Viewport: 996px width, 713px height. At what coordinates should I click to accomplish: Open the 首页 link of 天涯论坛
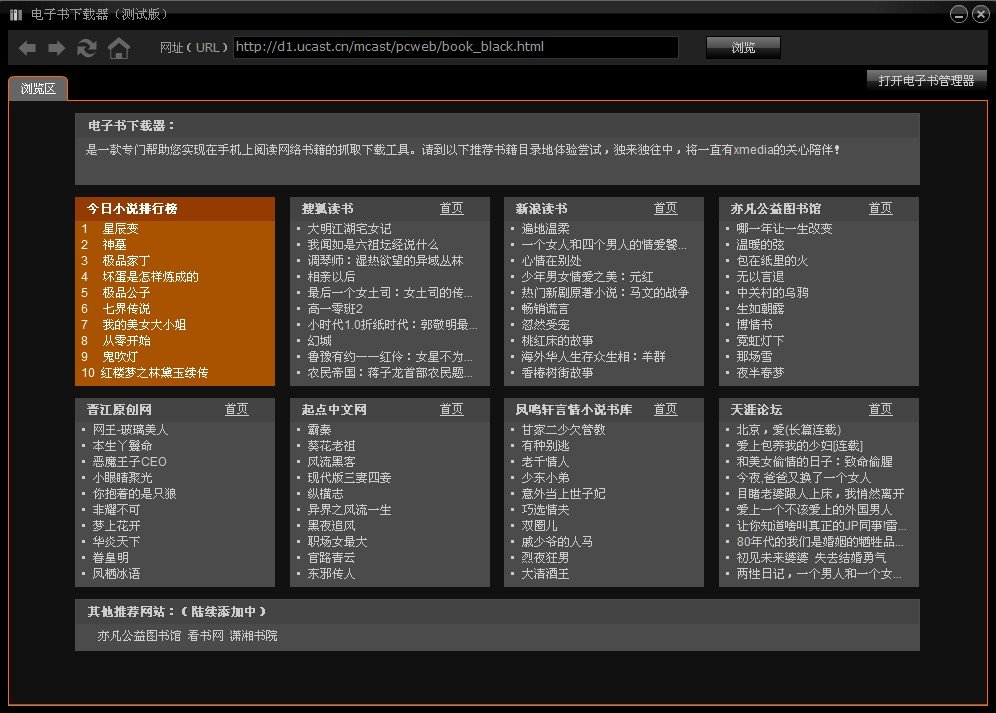tap(880, 409)
